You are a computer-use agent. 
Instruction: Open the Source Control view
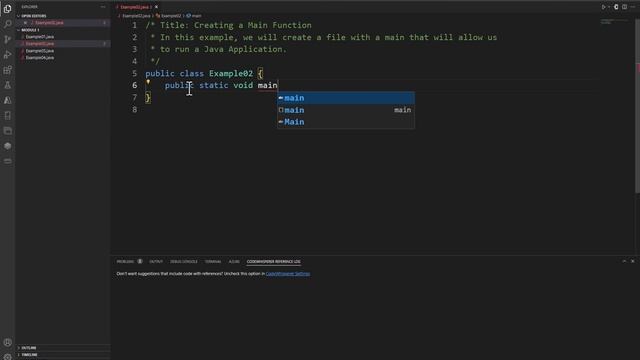(7, 39)
